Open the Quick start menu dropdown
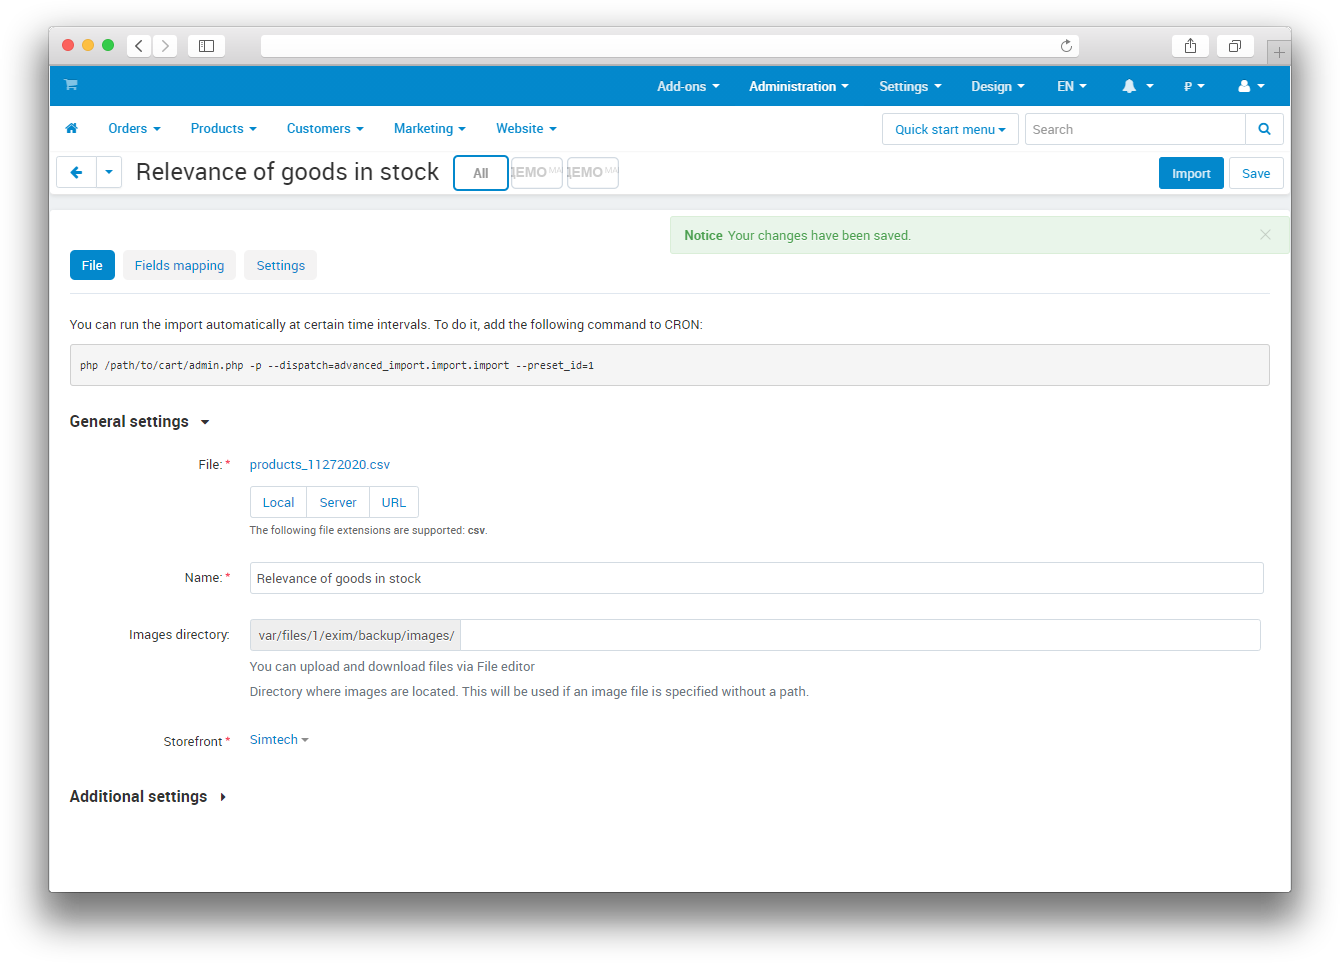This screenshot has width=1340, height=963. click(x=950, y=129)
